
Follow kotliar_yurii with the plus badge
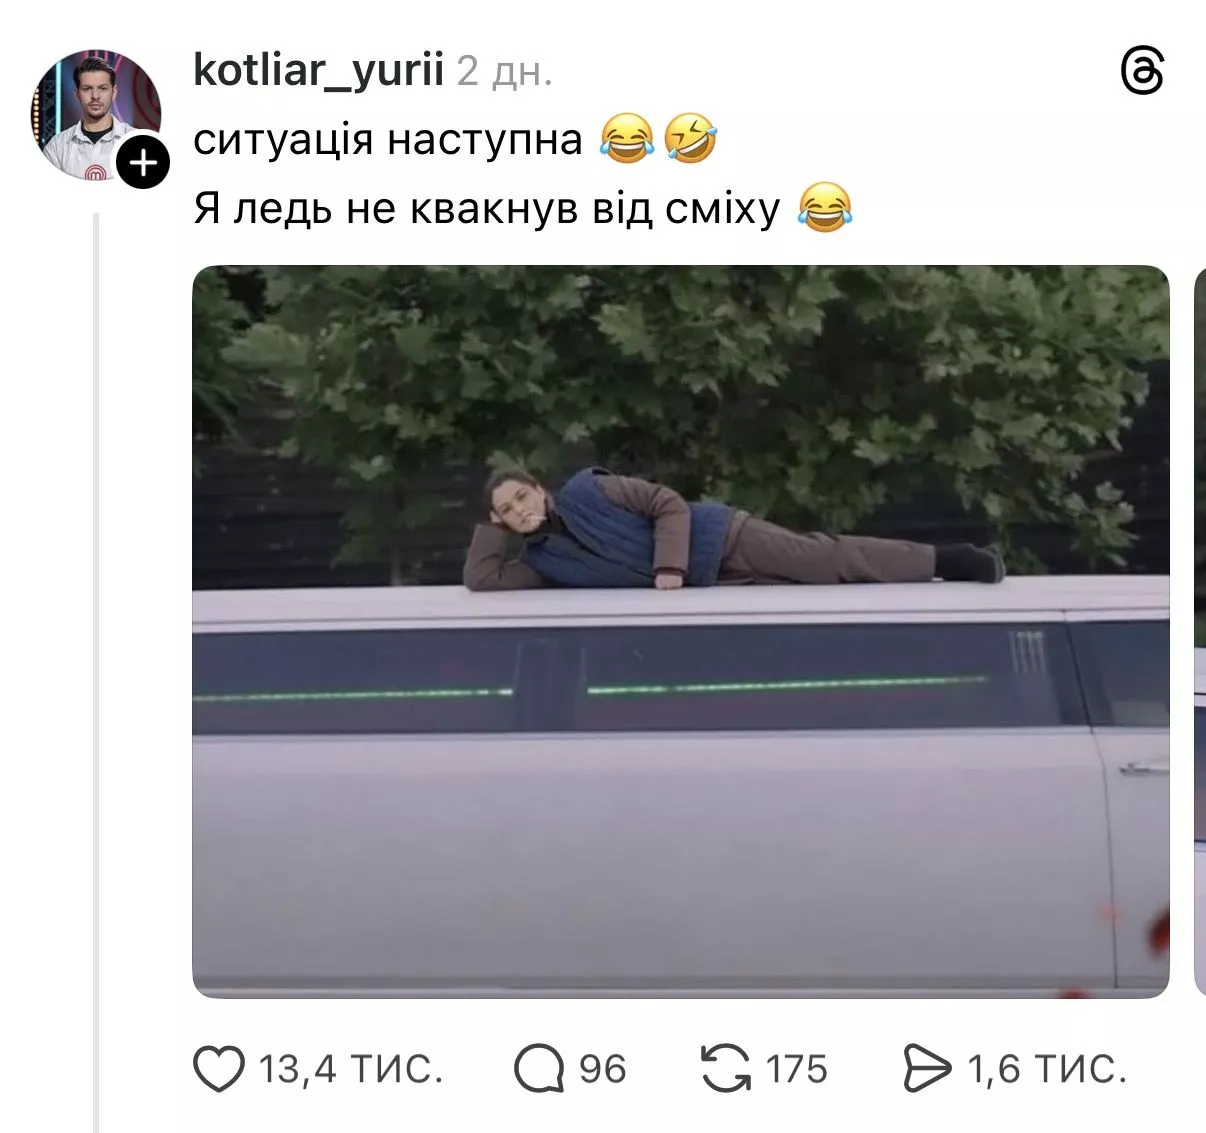tap(144, 161)
